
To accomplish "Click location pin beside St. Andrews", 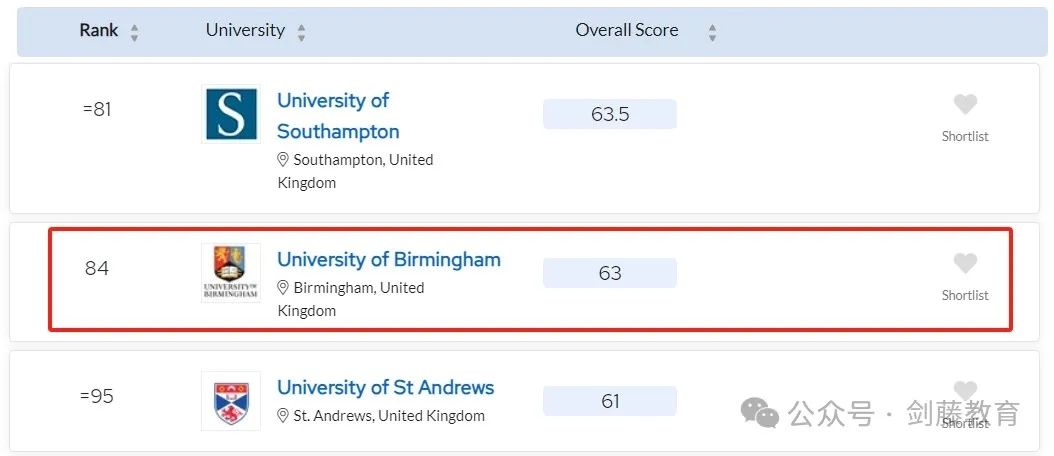I will tap(283, 416).
